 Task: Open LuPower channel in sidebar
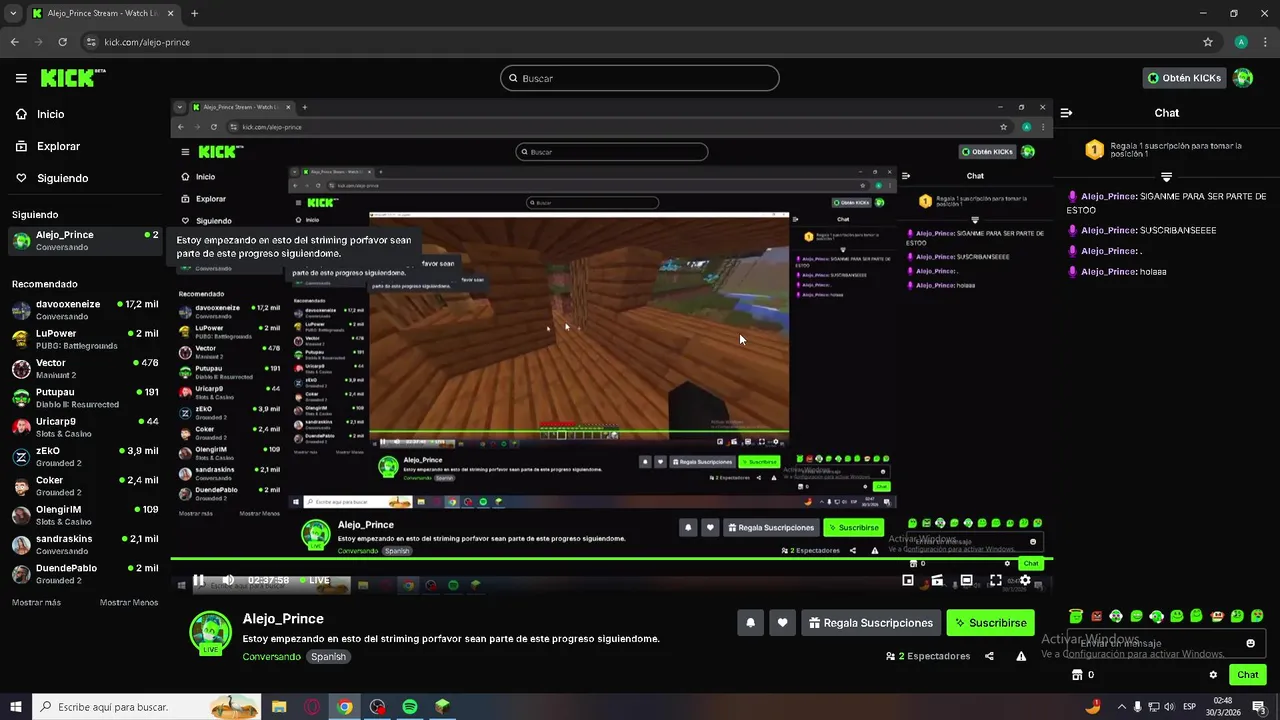coord(85,339)
